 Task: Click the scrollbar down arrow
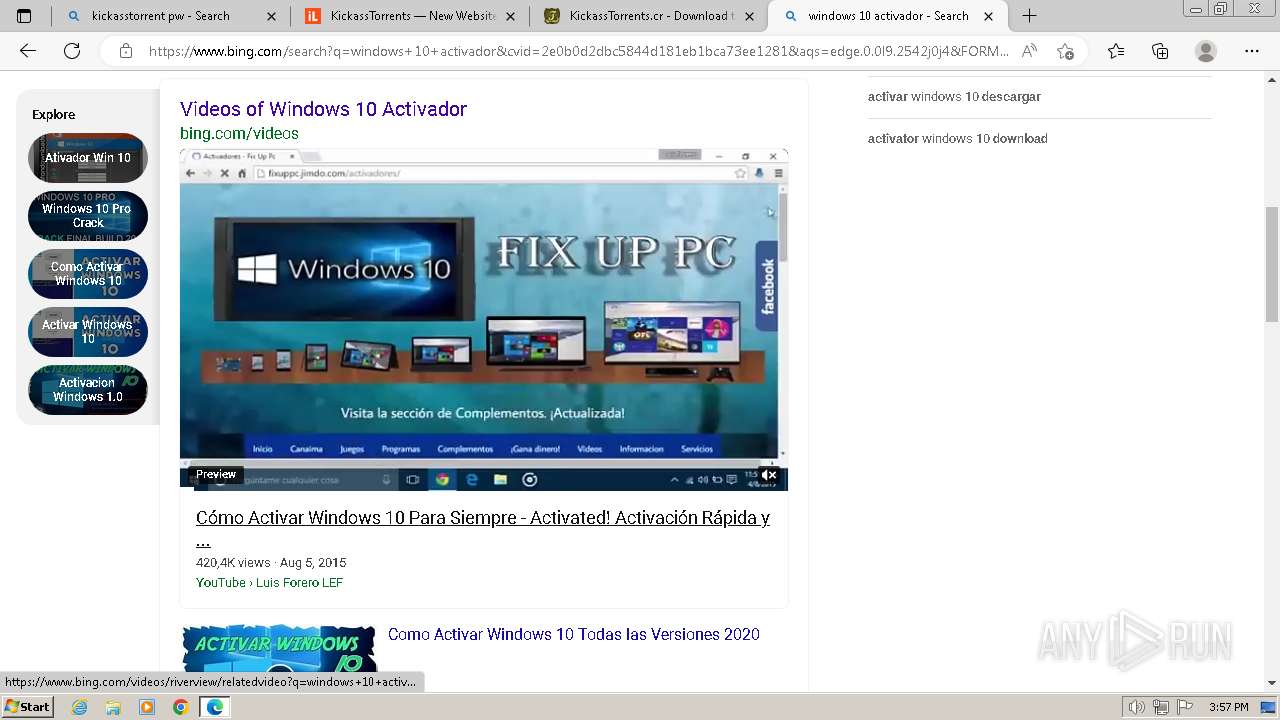tap(1271, 683)
